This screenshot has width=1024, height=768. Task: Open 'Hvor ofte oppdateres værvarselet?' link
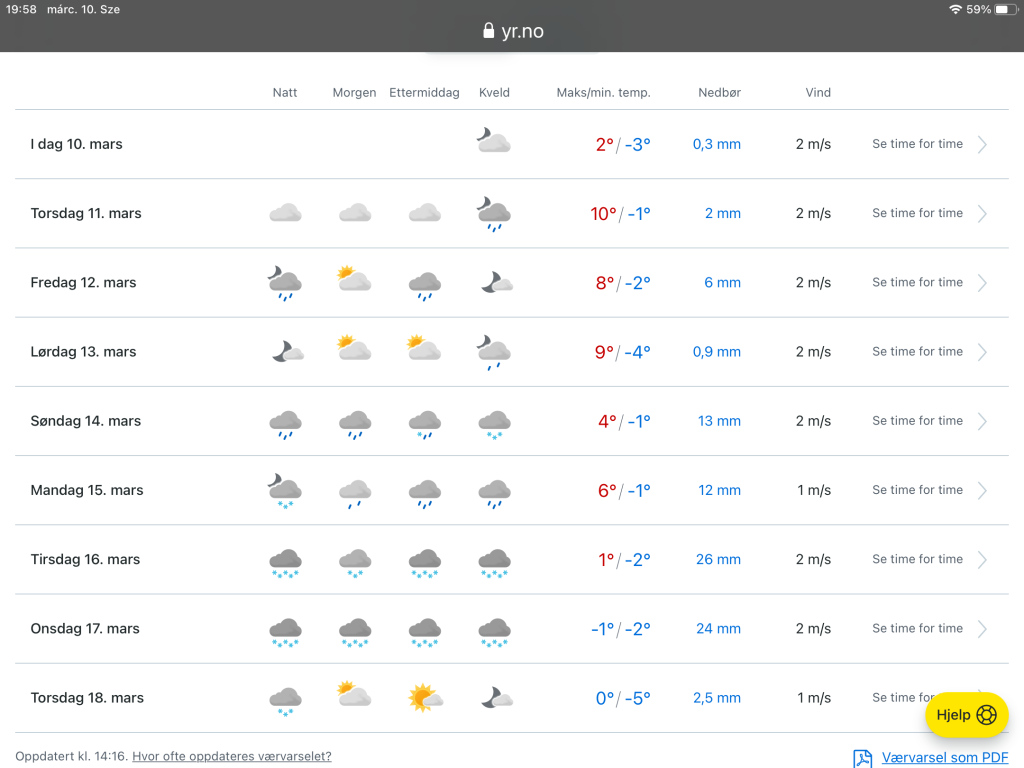232,756
